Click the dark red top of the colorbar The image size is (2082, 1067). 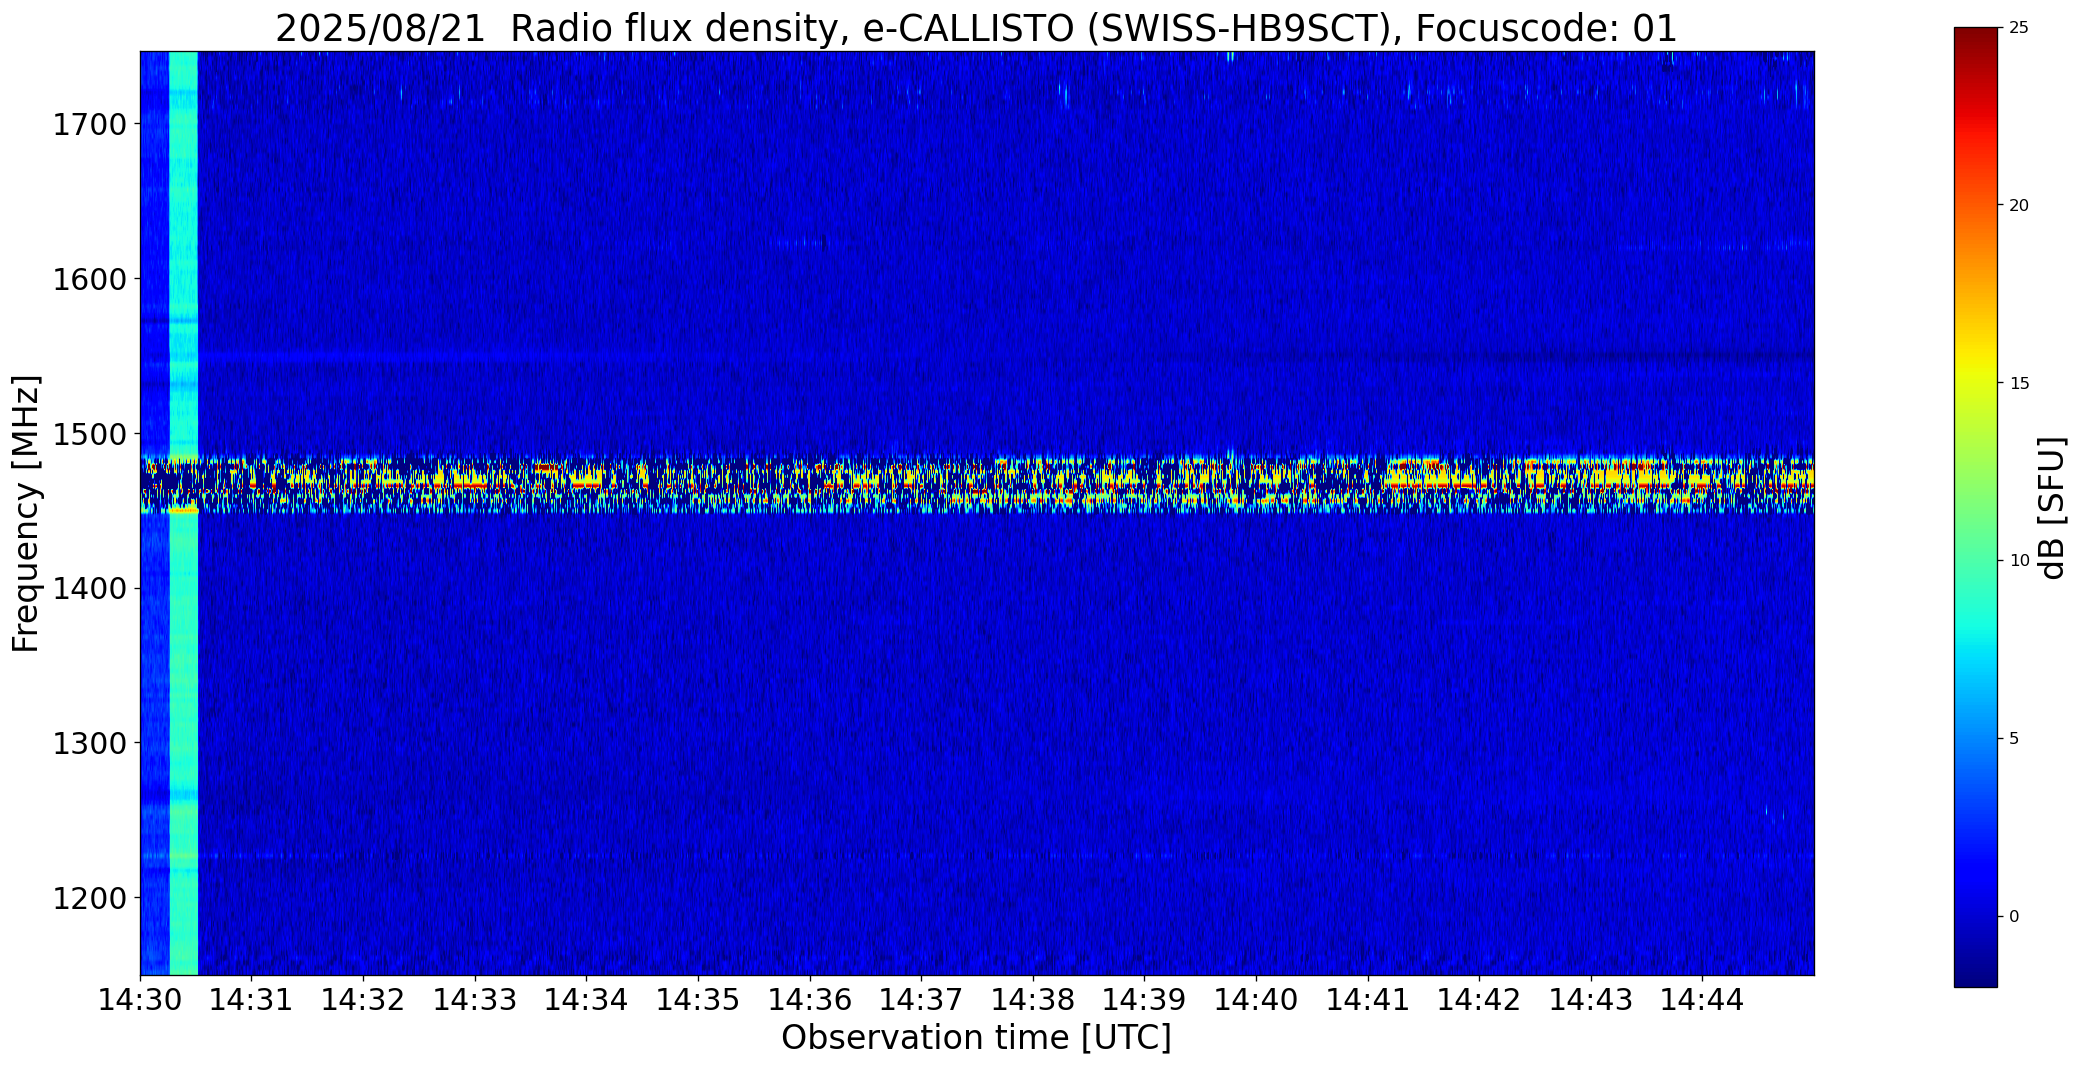(1975, 45)
